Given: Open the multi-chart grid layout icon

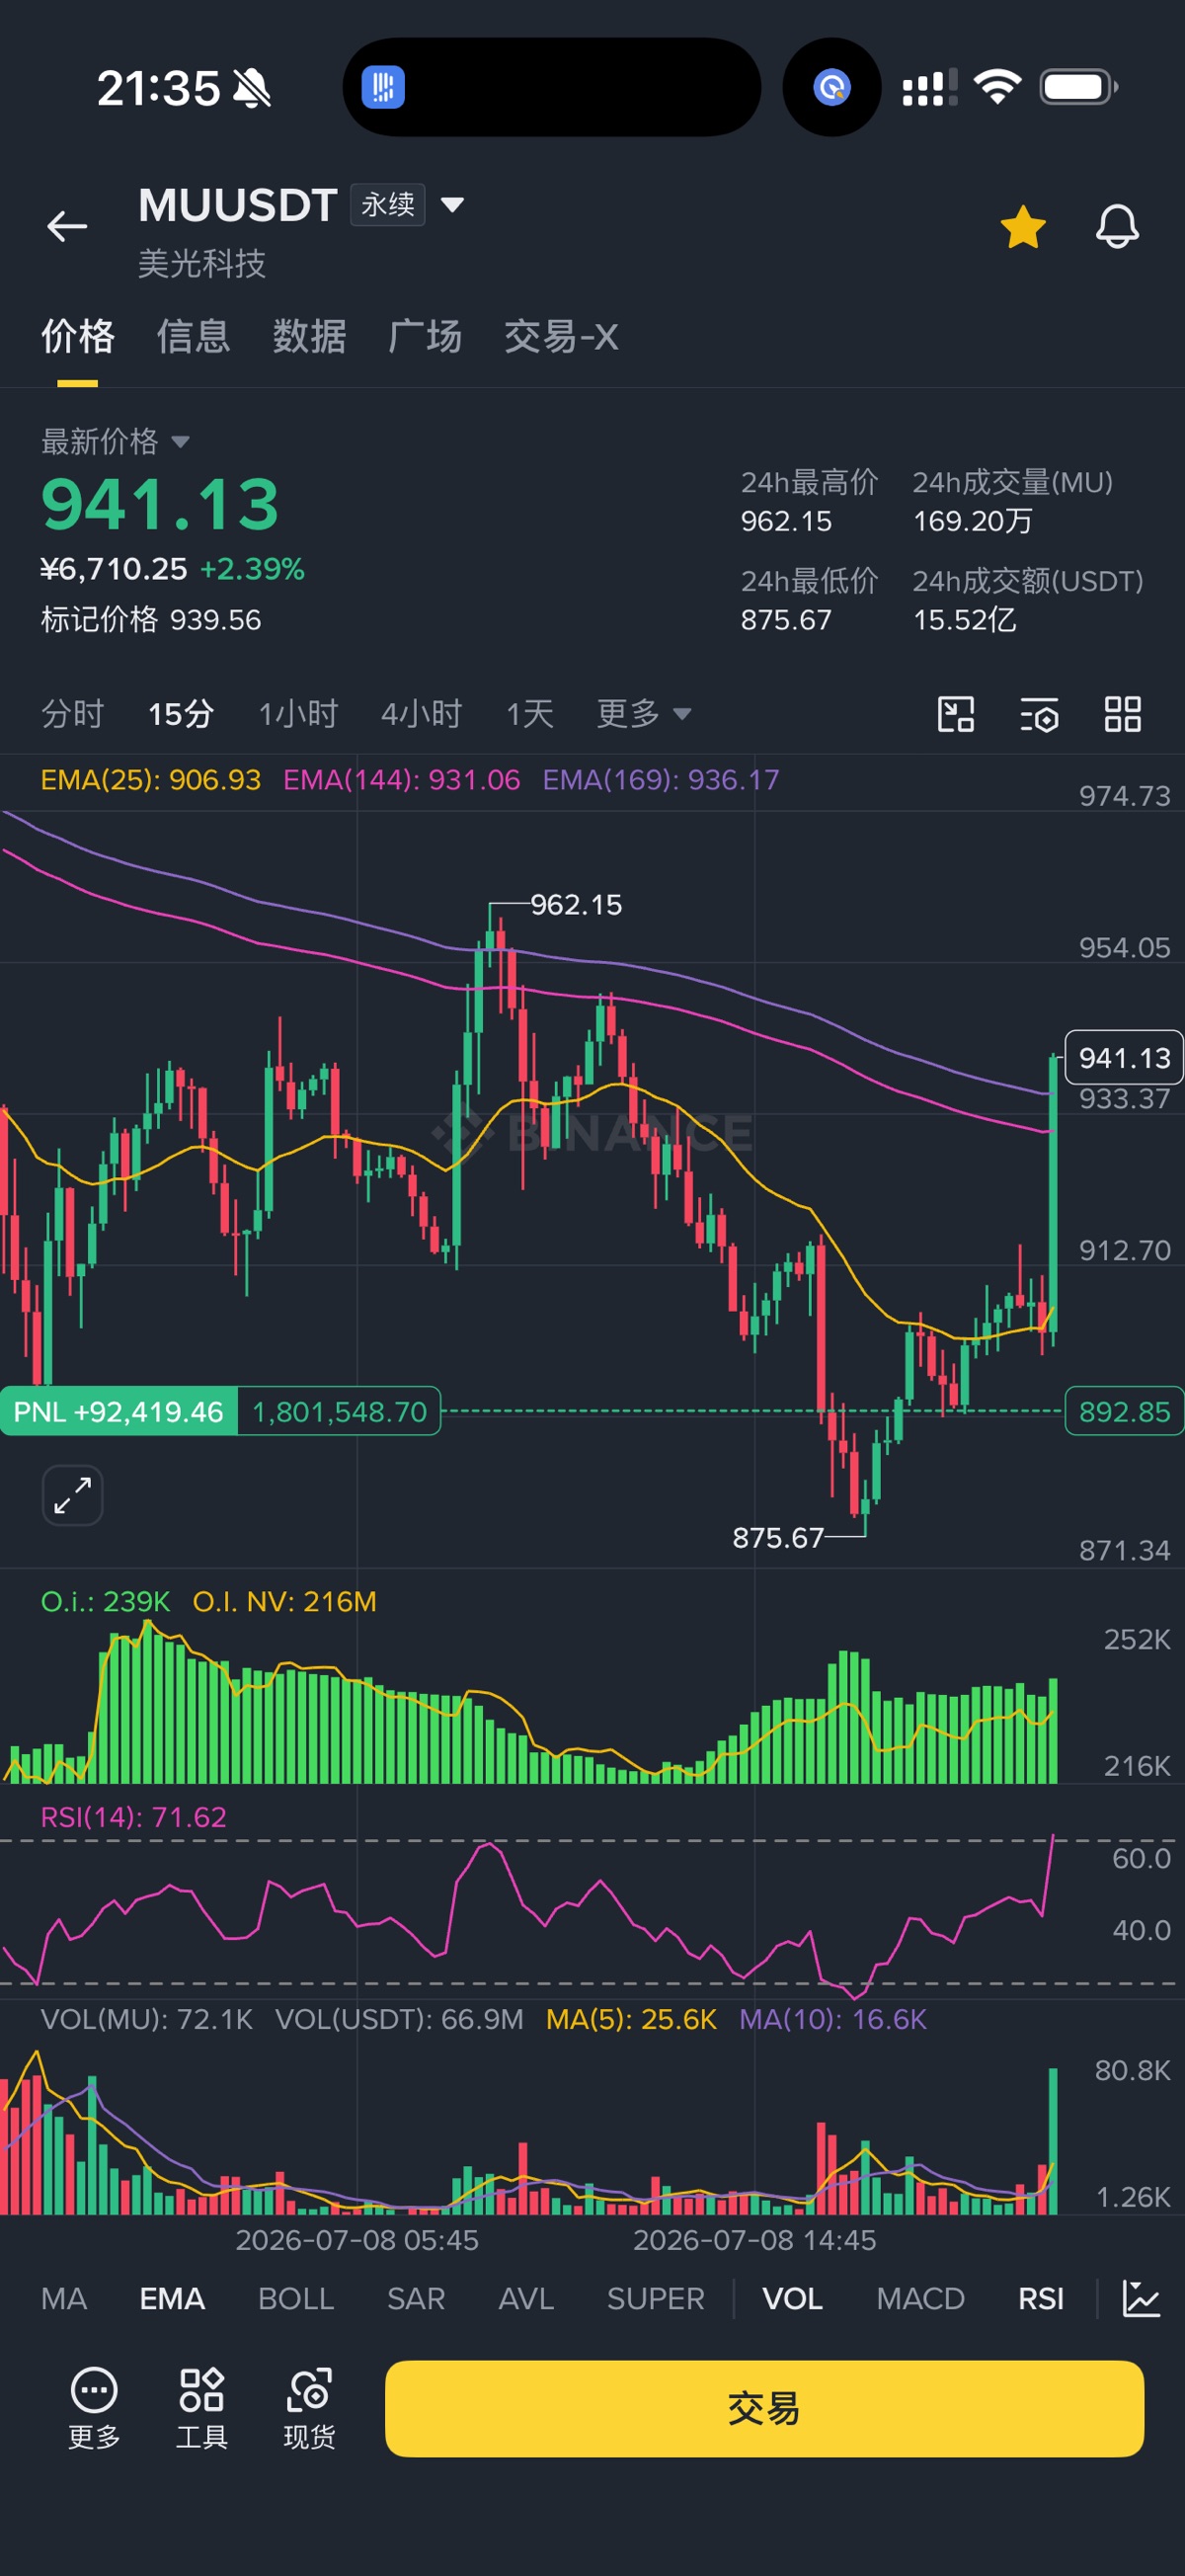Looking at the screenshot, I should click(1123, 715).
